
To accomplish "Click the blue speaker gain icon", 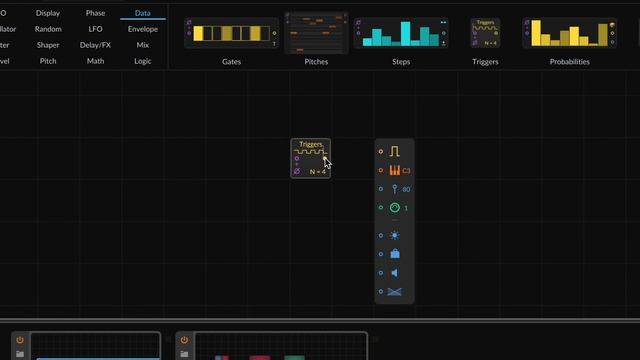I will pos(394,273).
